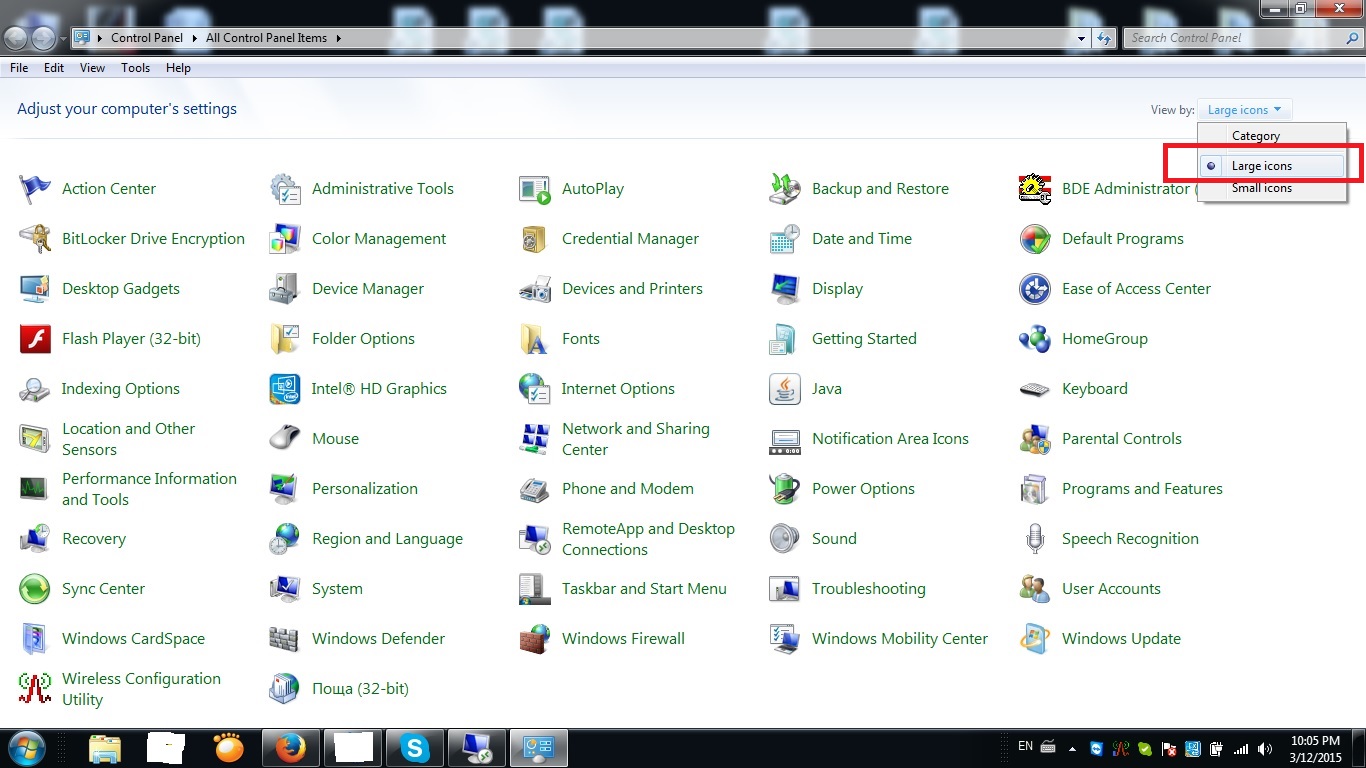The width and height of the screenshot is (1366, 768).
Task: Click the BDE Administrator icon
Action: (1035, 189)
